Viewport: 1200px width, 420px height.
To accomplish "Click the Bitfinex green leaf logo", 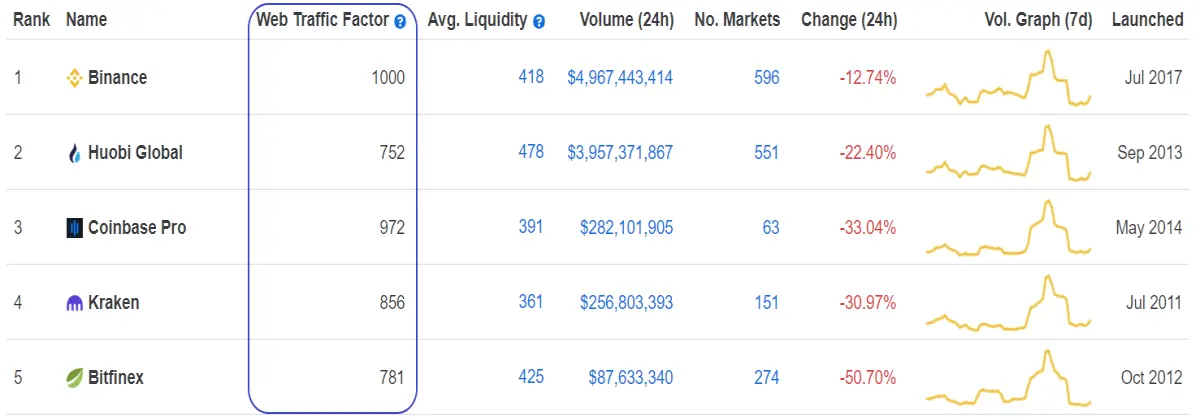I will click(73, 378).
